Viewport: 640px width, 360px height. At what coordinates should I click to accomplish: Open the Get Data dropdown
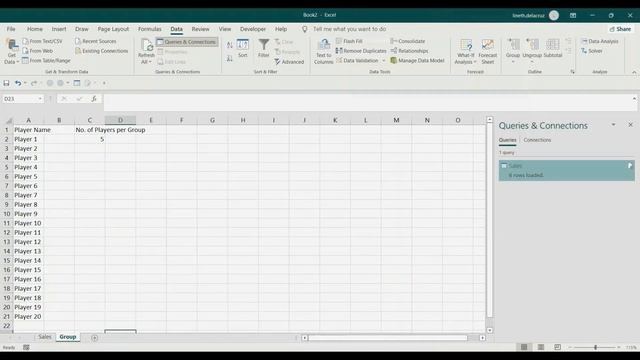[11, 51]
